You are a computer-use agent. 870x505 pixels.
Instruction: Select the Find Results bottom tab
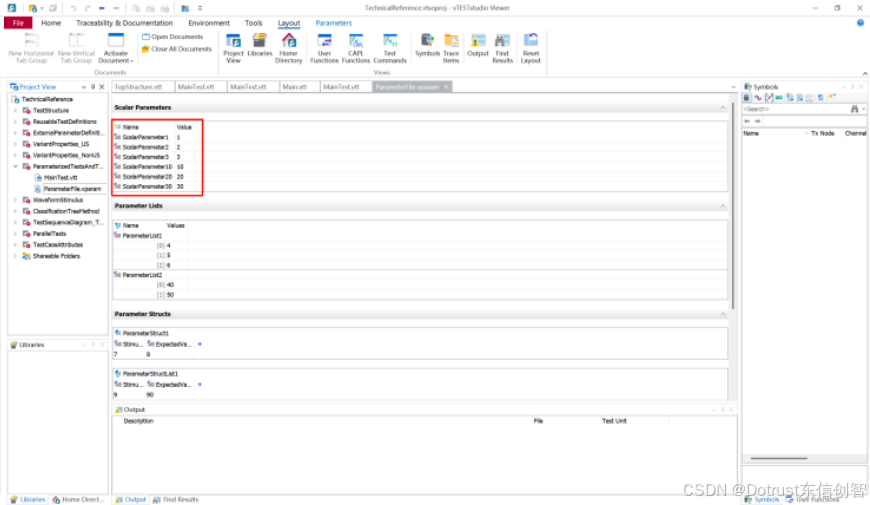pyautogui.click(x=175, y=499)
